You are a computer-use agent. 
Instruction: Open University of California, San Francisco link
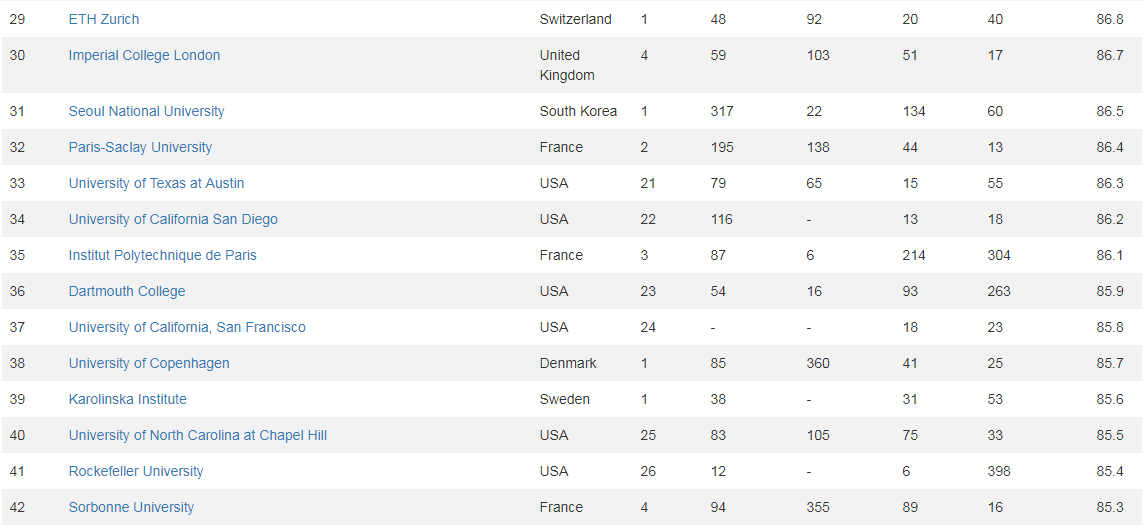187,327
